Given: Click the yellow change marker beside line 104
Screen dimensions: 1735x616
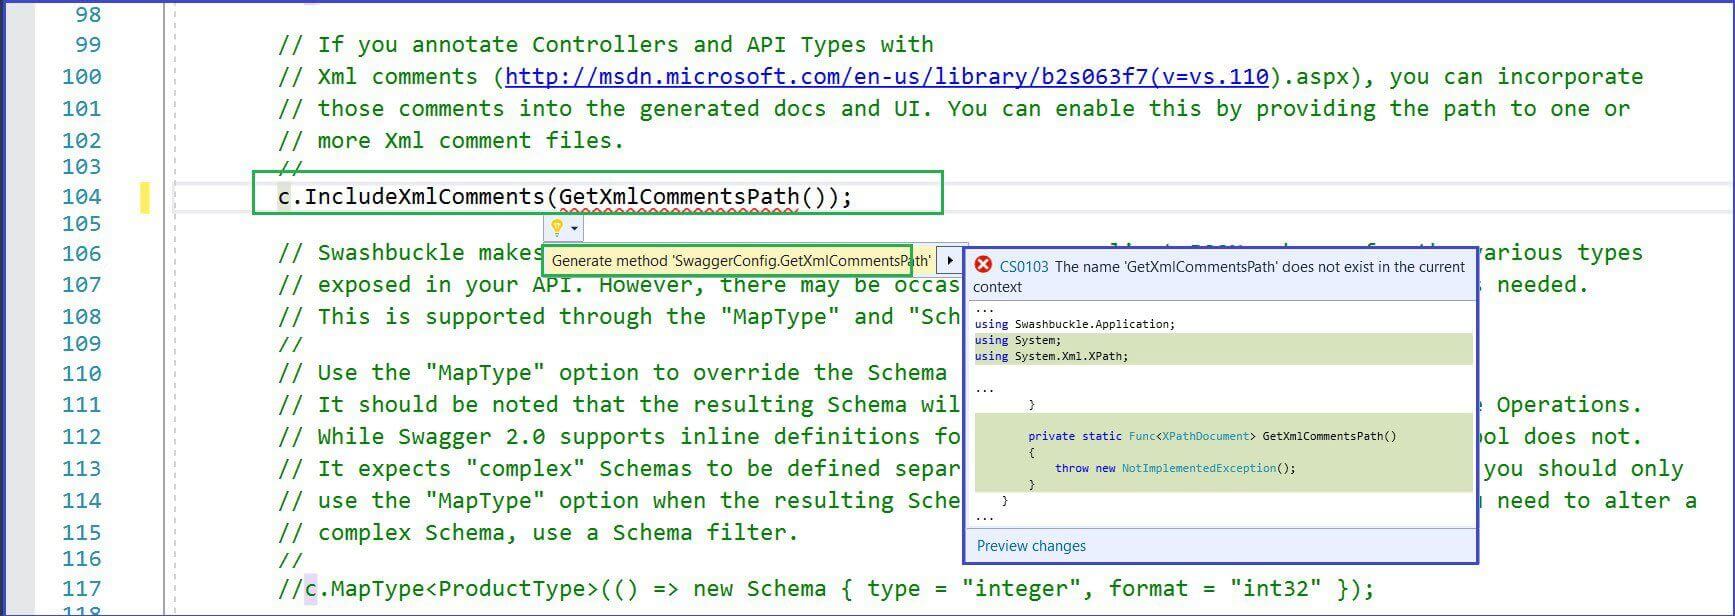Looking at the screenshot, I should point(145,197).
